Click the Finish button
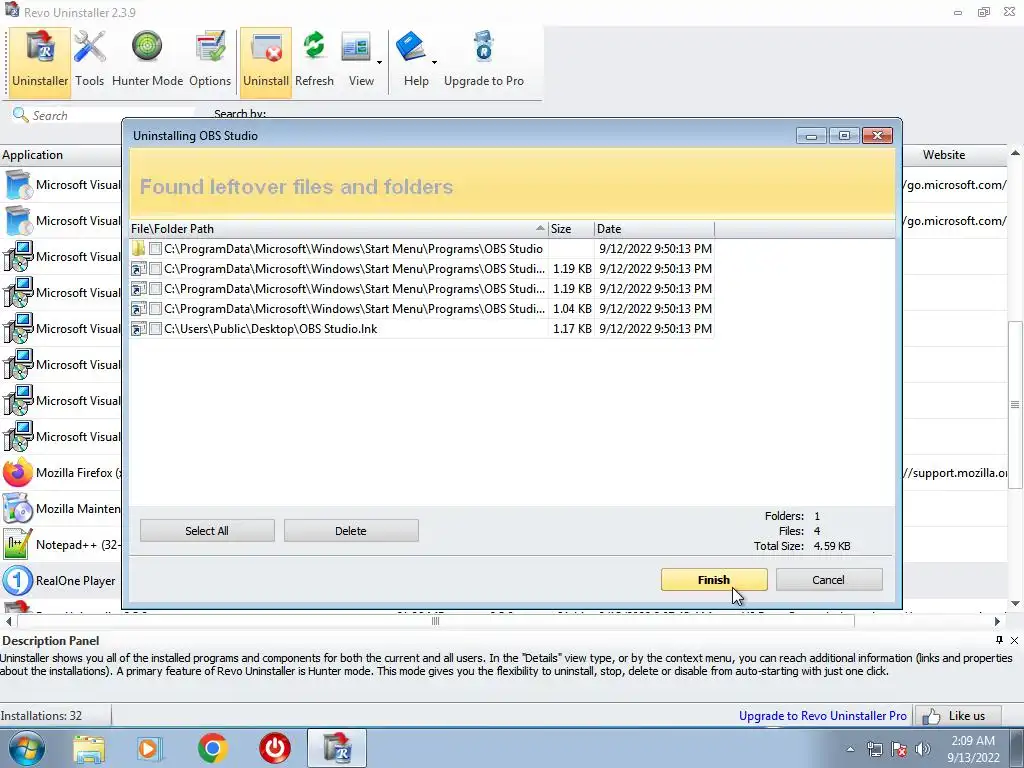 (714, 580)
